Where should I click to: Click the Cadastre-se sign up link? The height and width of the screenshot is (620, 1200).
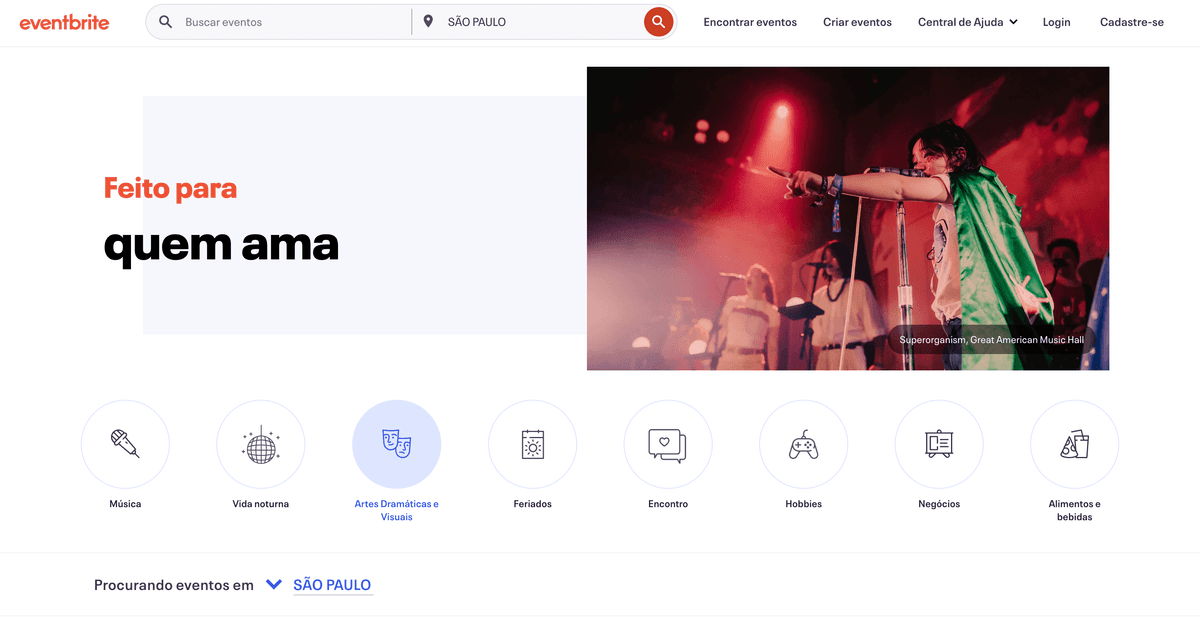point(1131,22)
